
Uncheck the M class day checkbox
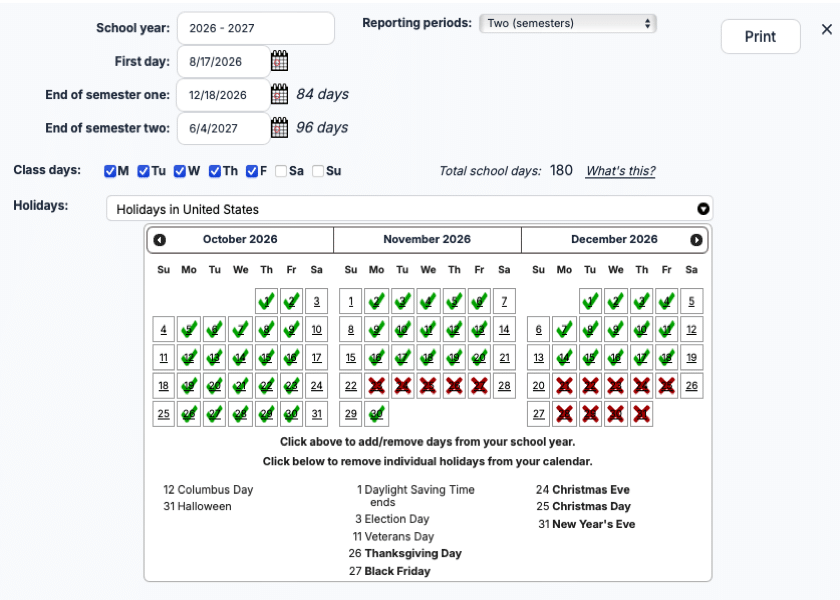[110, 171]
